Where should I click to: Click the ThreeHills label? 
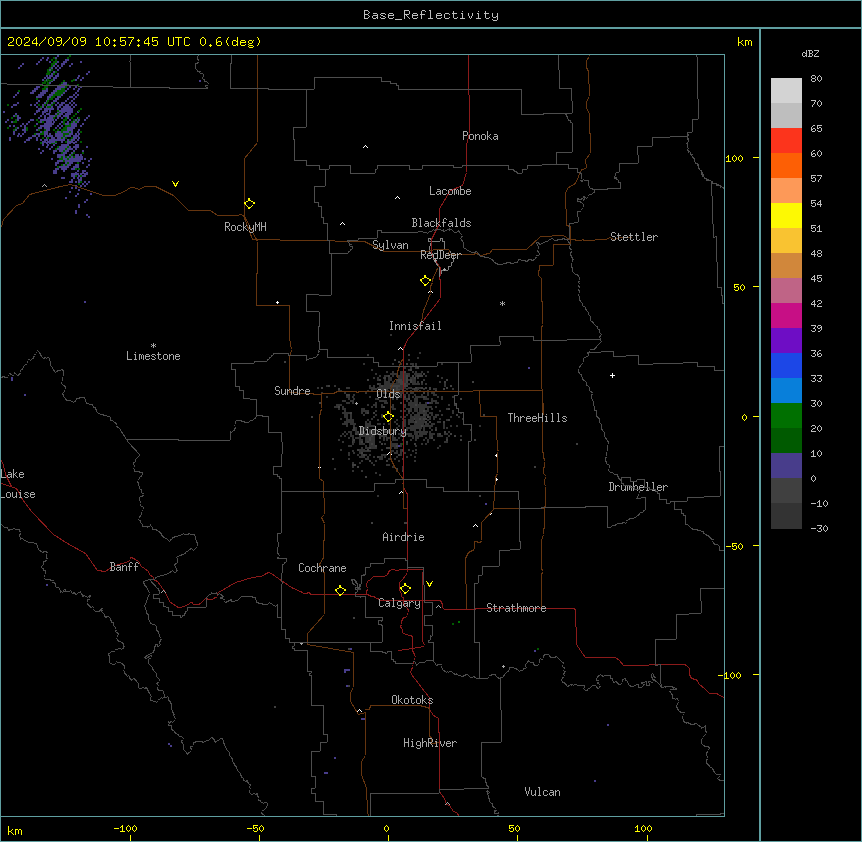click(x=537, y=418)
